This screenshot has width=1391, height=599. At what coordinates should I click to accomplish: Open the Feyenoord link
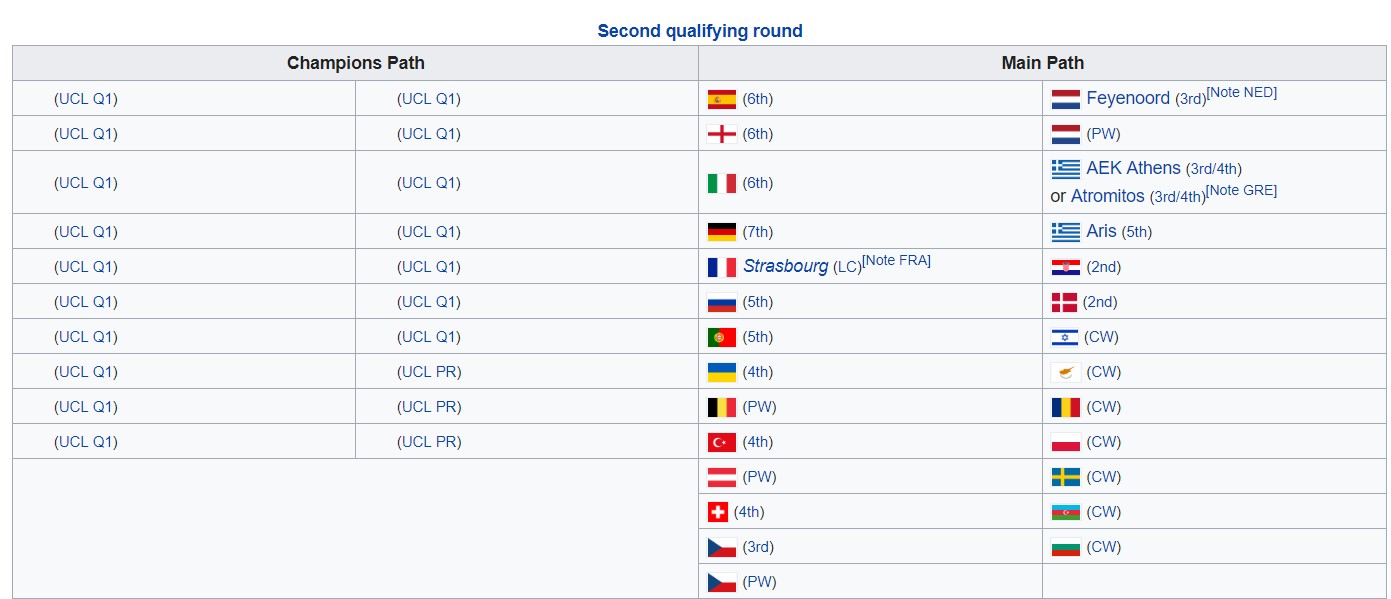click(1128, 98)
